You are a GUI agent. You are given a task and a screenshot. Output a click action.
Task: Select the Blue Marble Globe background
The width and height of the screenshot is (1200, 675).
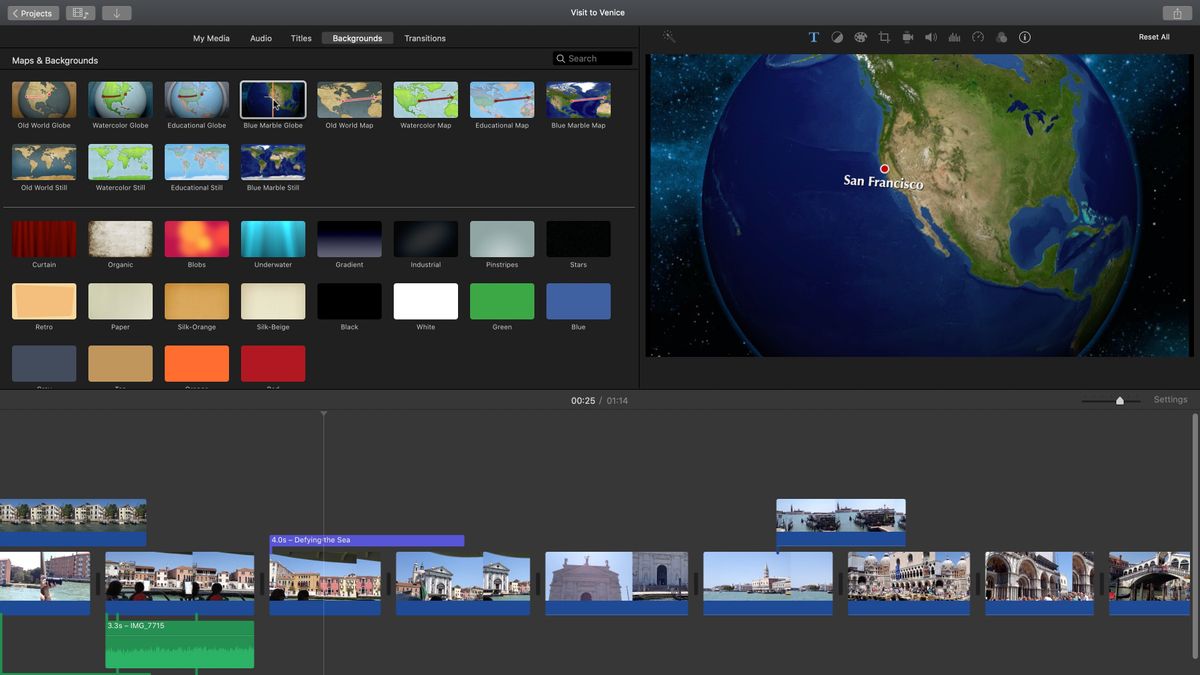(272, 100)
